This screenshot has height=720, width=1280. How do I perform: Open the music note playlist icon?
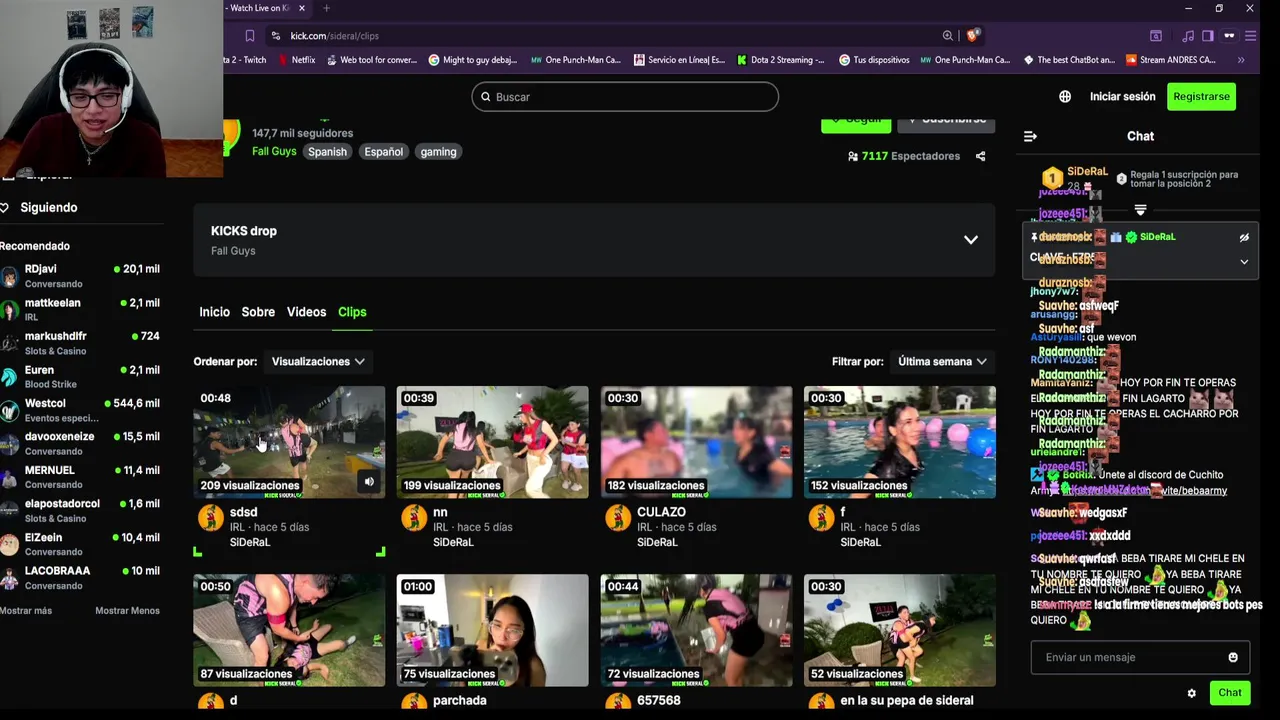[1187, 36]
